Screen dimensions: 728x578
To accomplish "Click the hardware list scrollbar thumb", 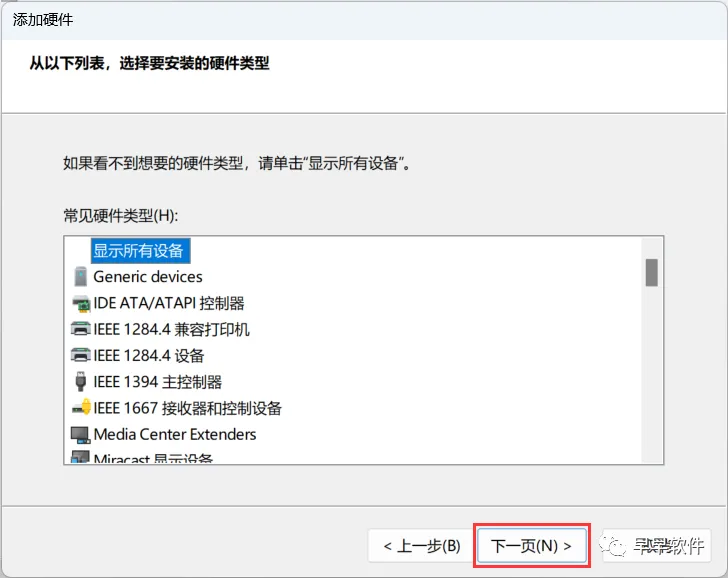I will (x=651, y=273).
